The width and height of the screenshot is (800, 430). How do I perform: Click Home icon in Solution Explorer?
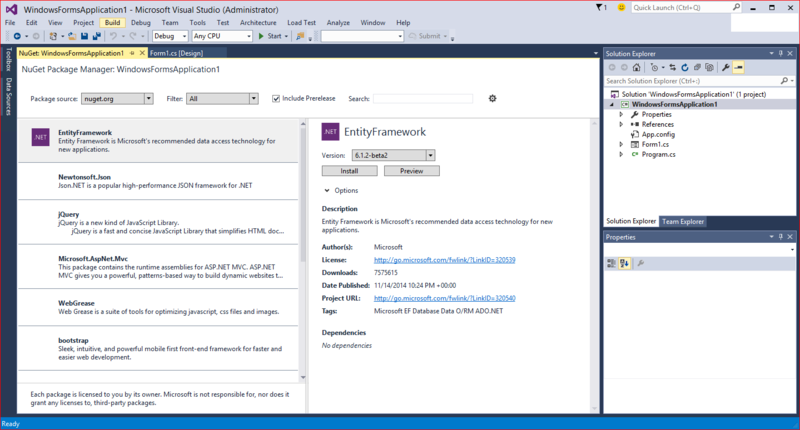coord(636,67)
